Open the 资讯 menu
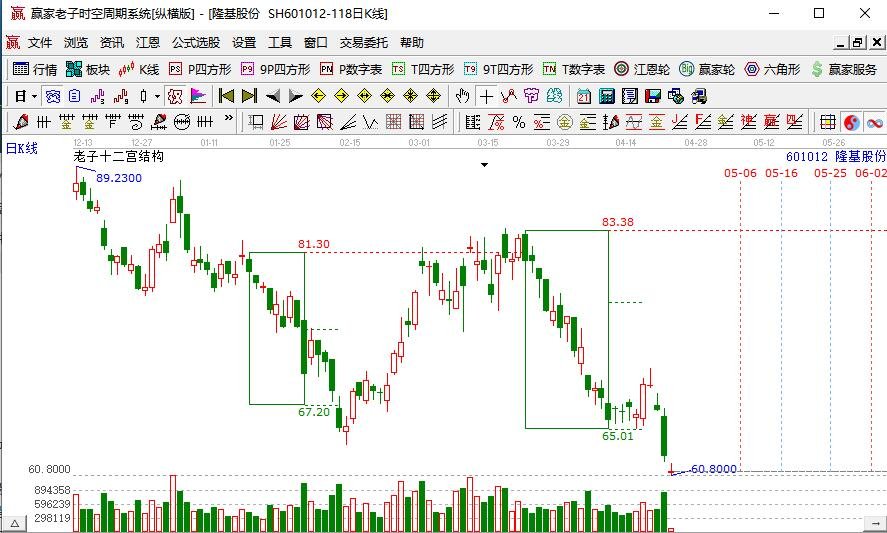 click(x=112, y=42)
